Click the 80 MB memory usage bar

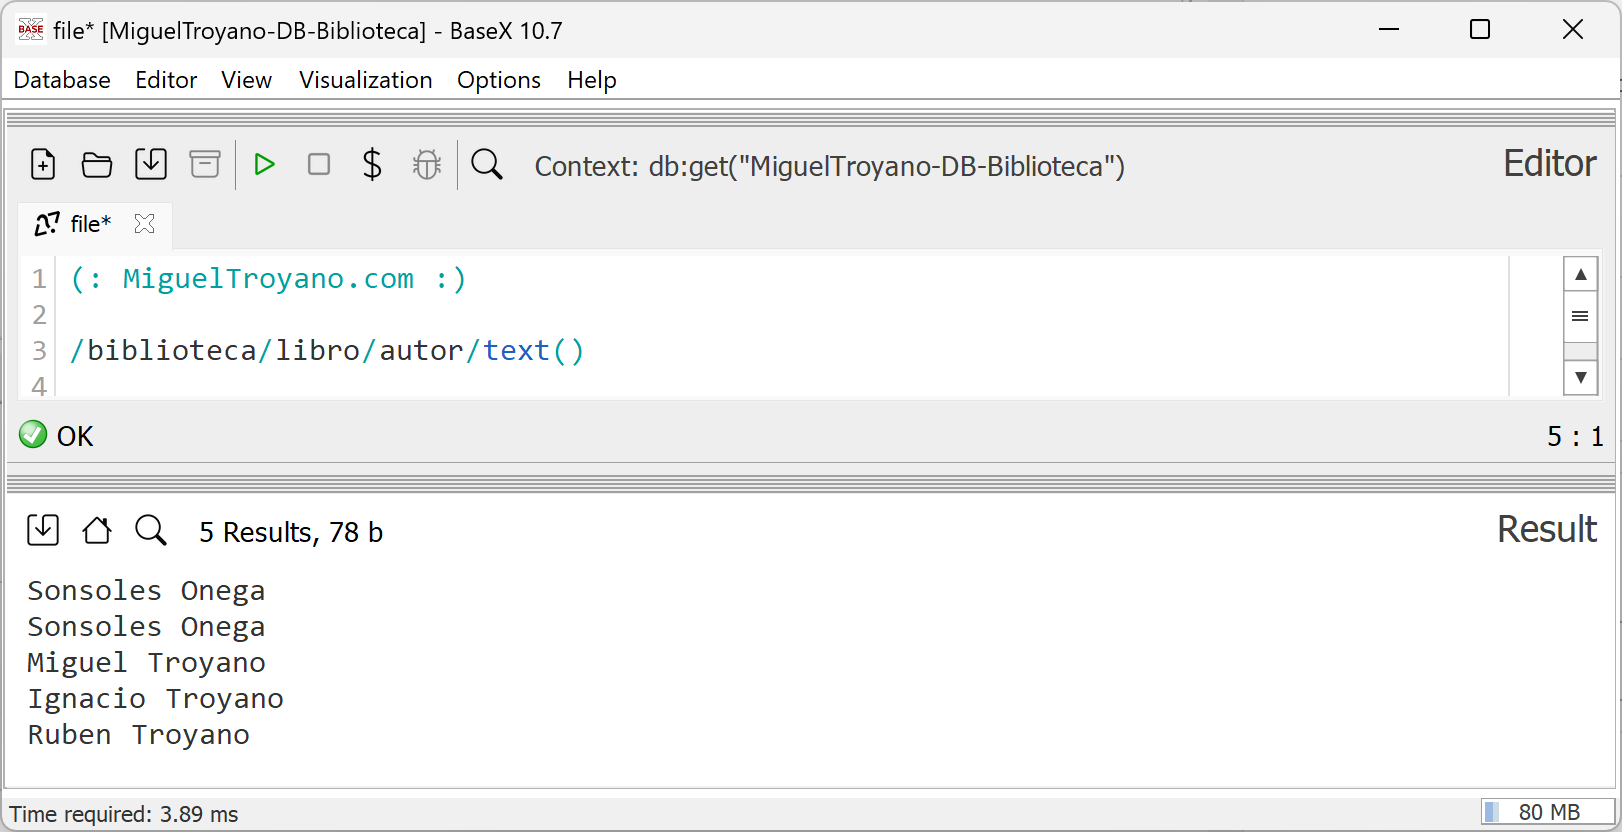(1548, 812)
